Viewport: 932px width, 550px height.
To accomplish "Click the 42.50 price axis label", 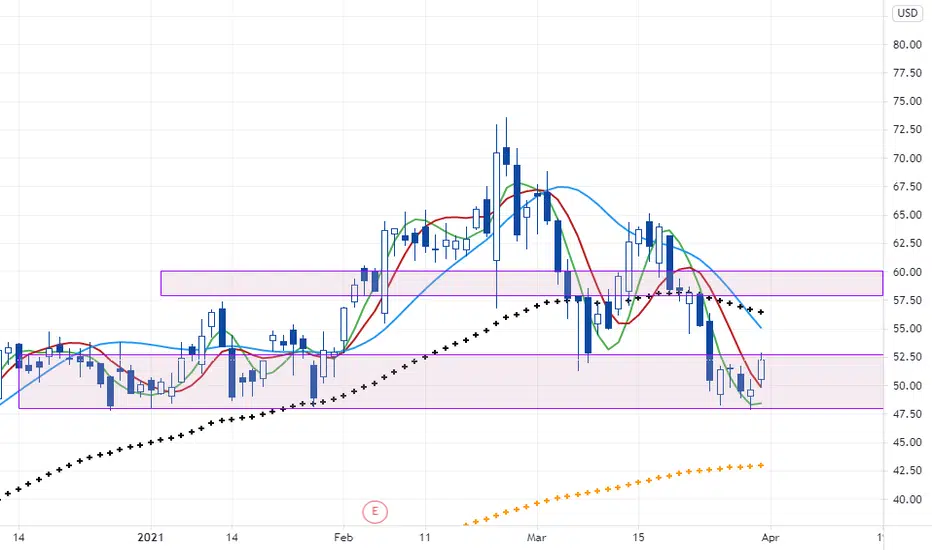I will point(907,470).
